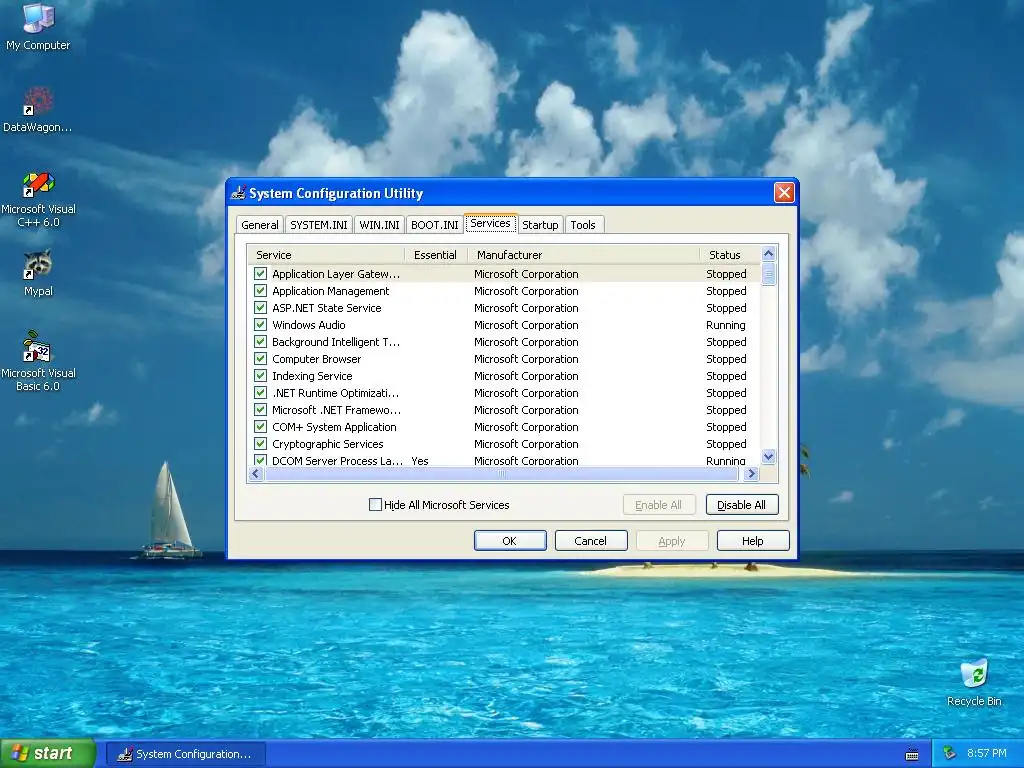Screen dimensions: 1024x768
Task: Click the Cancel button
Action: click(x=591, y=541)
